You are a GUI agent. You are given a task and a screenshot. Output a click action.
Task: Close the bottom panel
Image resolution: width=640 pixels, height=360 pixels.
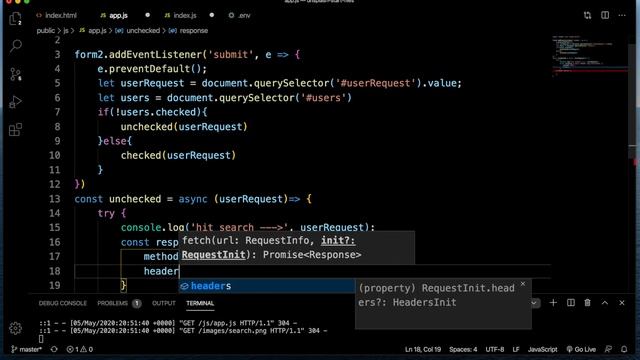[622, 303]
